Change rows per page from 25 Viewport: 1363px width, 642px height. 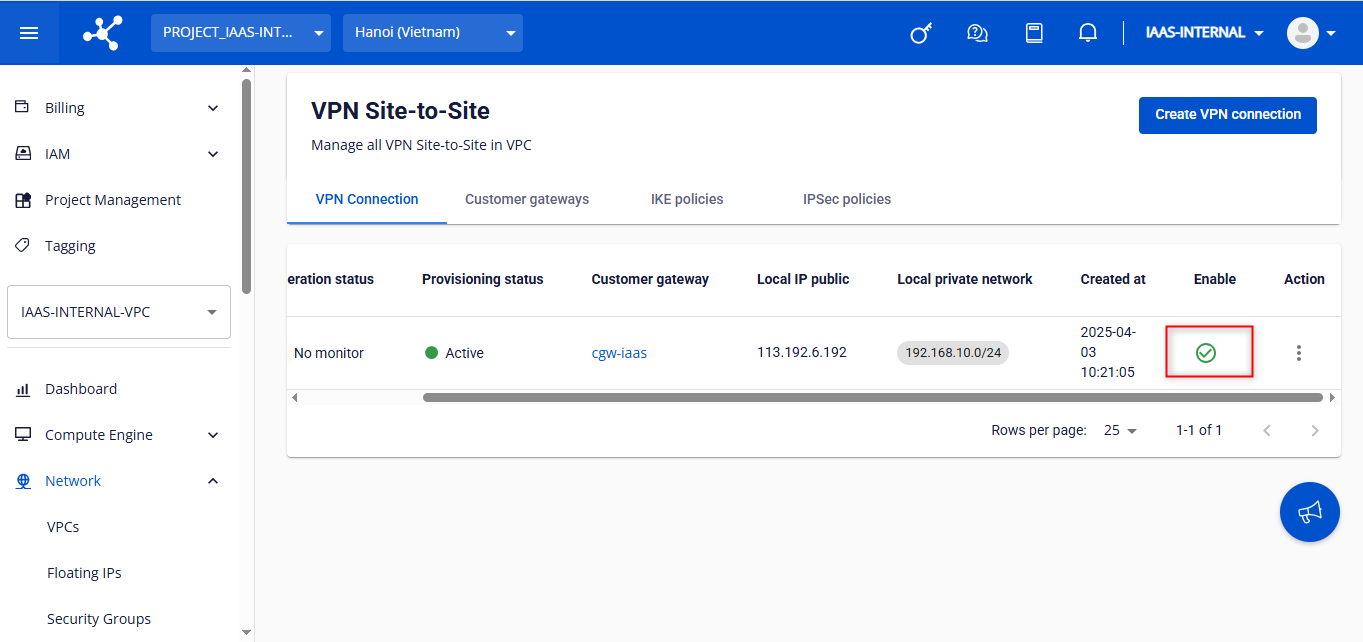1120,431
